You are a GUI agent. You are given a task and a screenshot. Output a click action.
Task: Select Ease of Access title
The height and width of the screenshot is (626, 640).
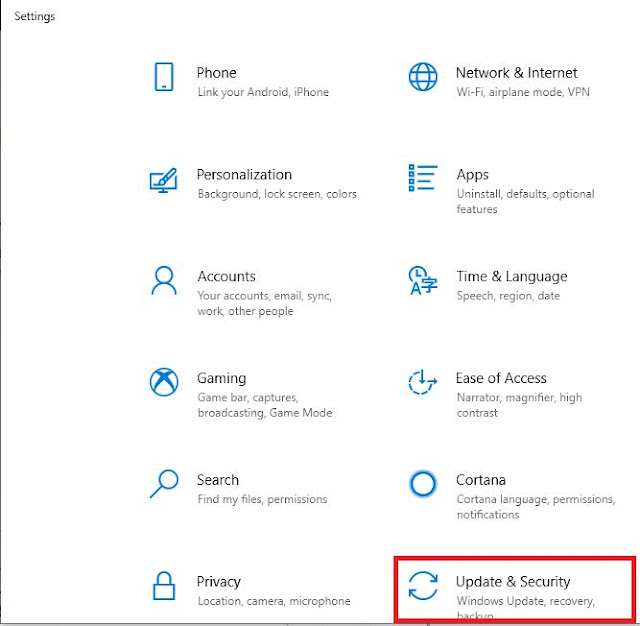tap(501, 378)
